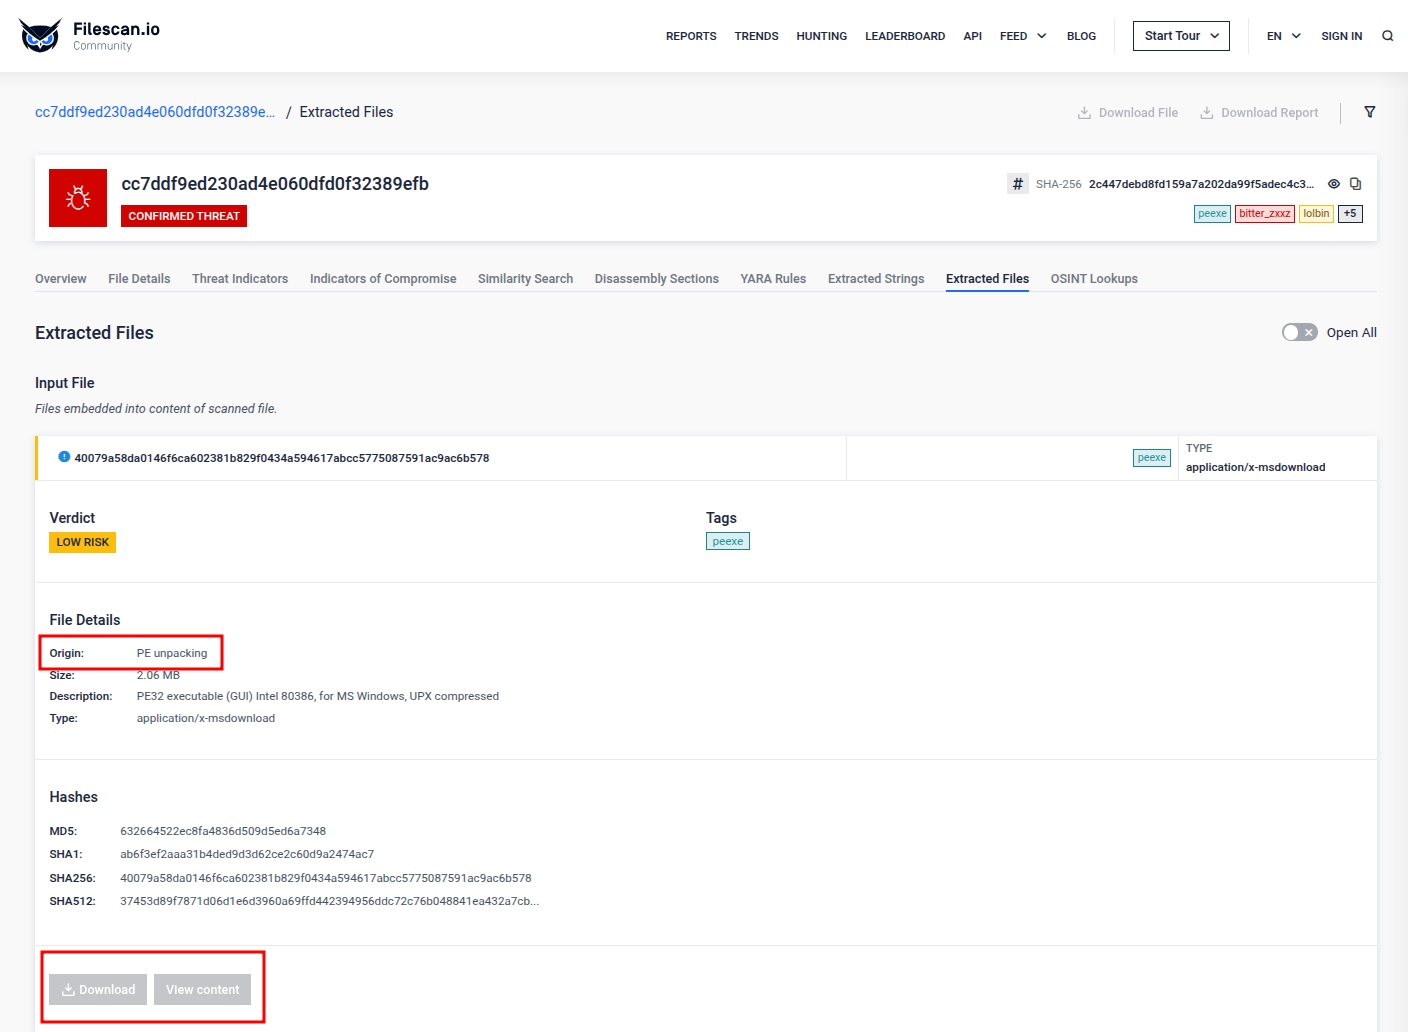Screen dimensions: 1408x1032
Task: Click the View content button
Action: point(202,990)
